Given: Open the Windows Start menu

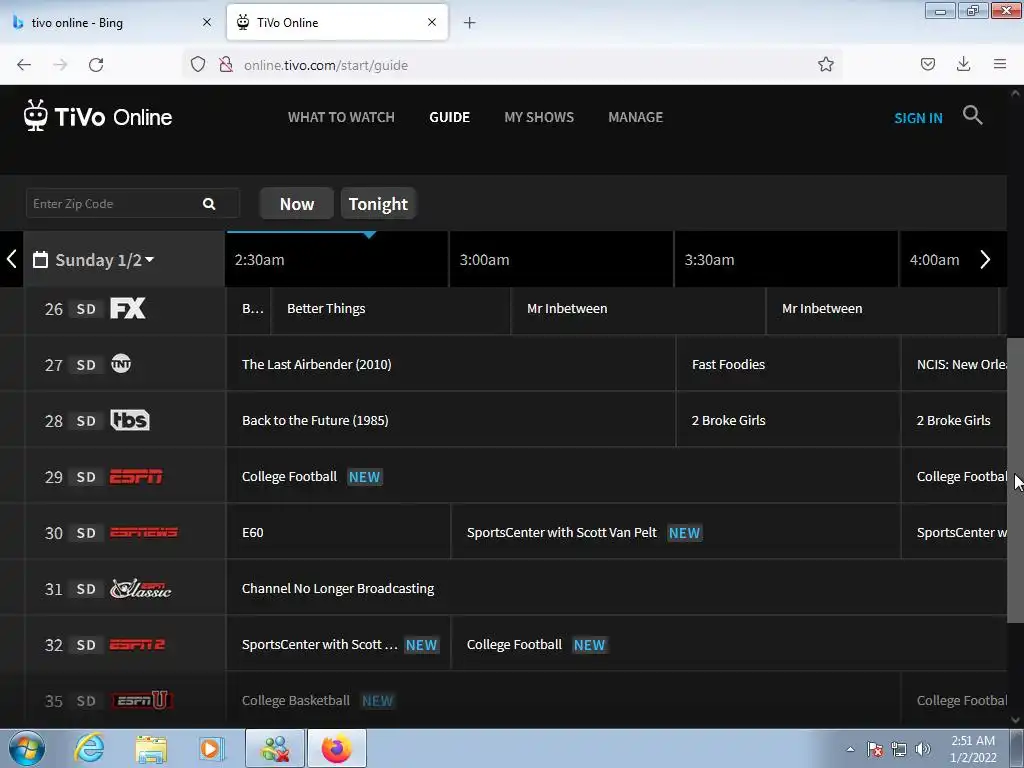Looking at the screenshot, I should point(27,748).
